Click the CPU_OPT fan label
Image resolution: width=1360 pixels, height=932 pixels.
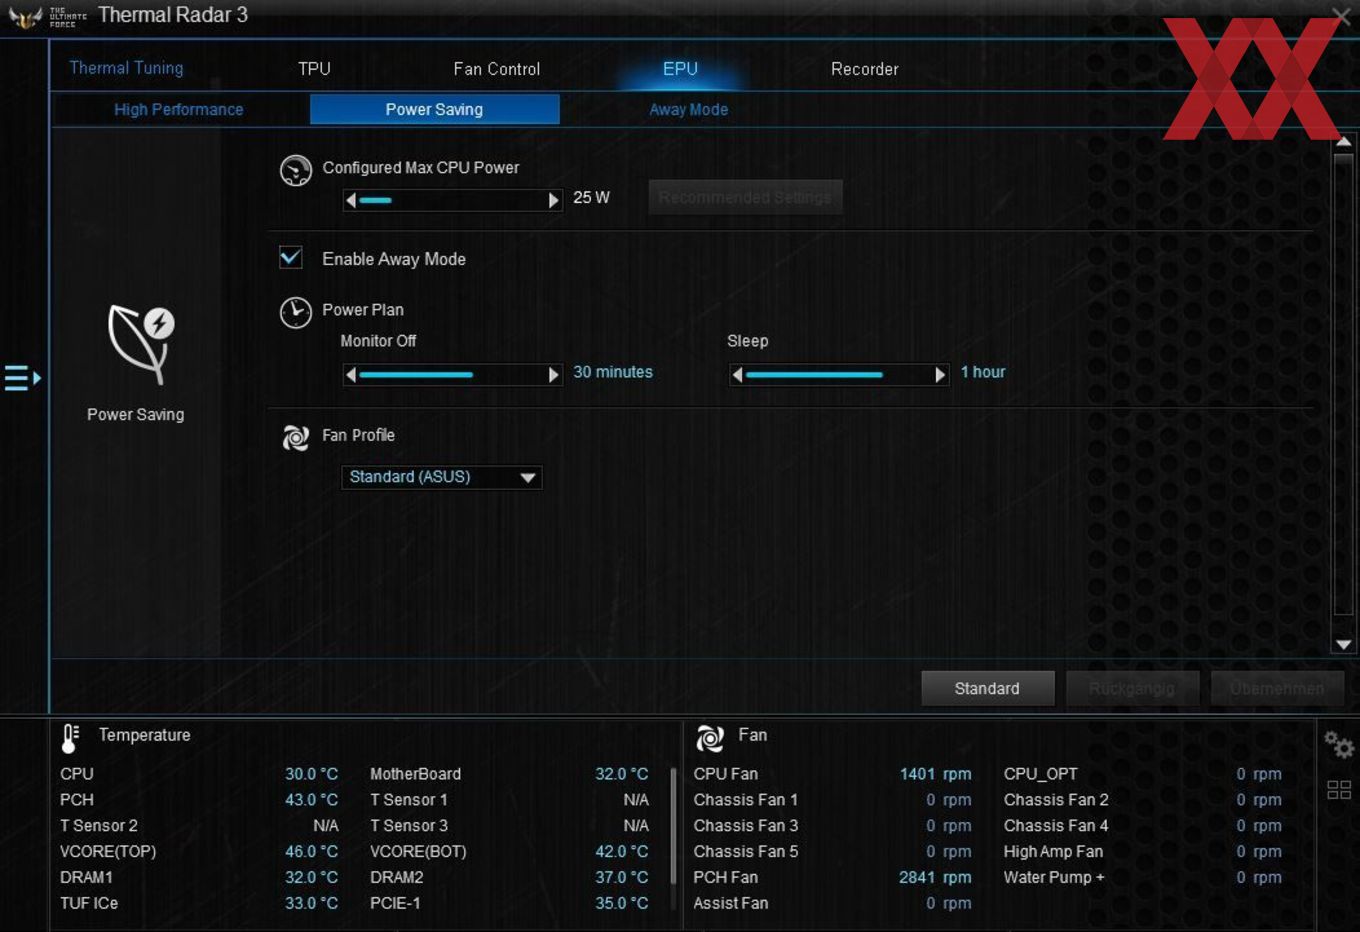click(x=1041, y=774)
